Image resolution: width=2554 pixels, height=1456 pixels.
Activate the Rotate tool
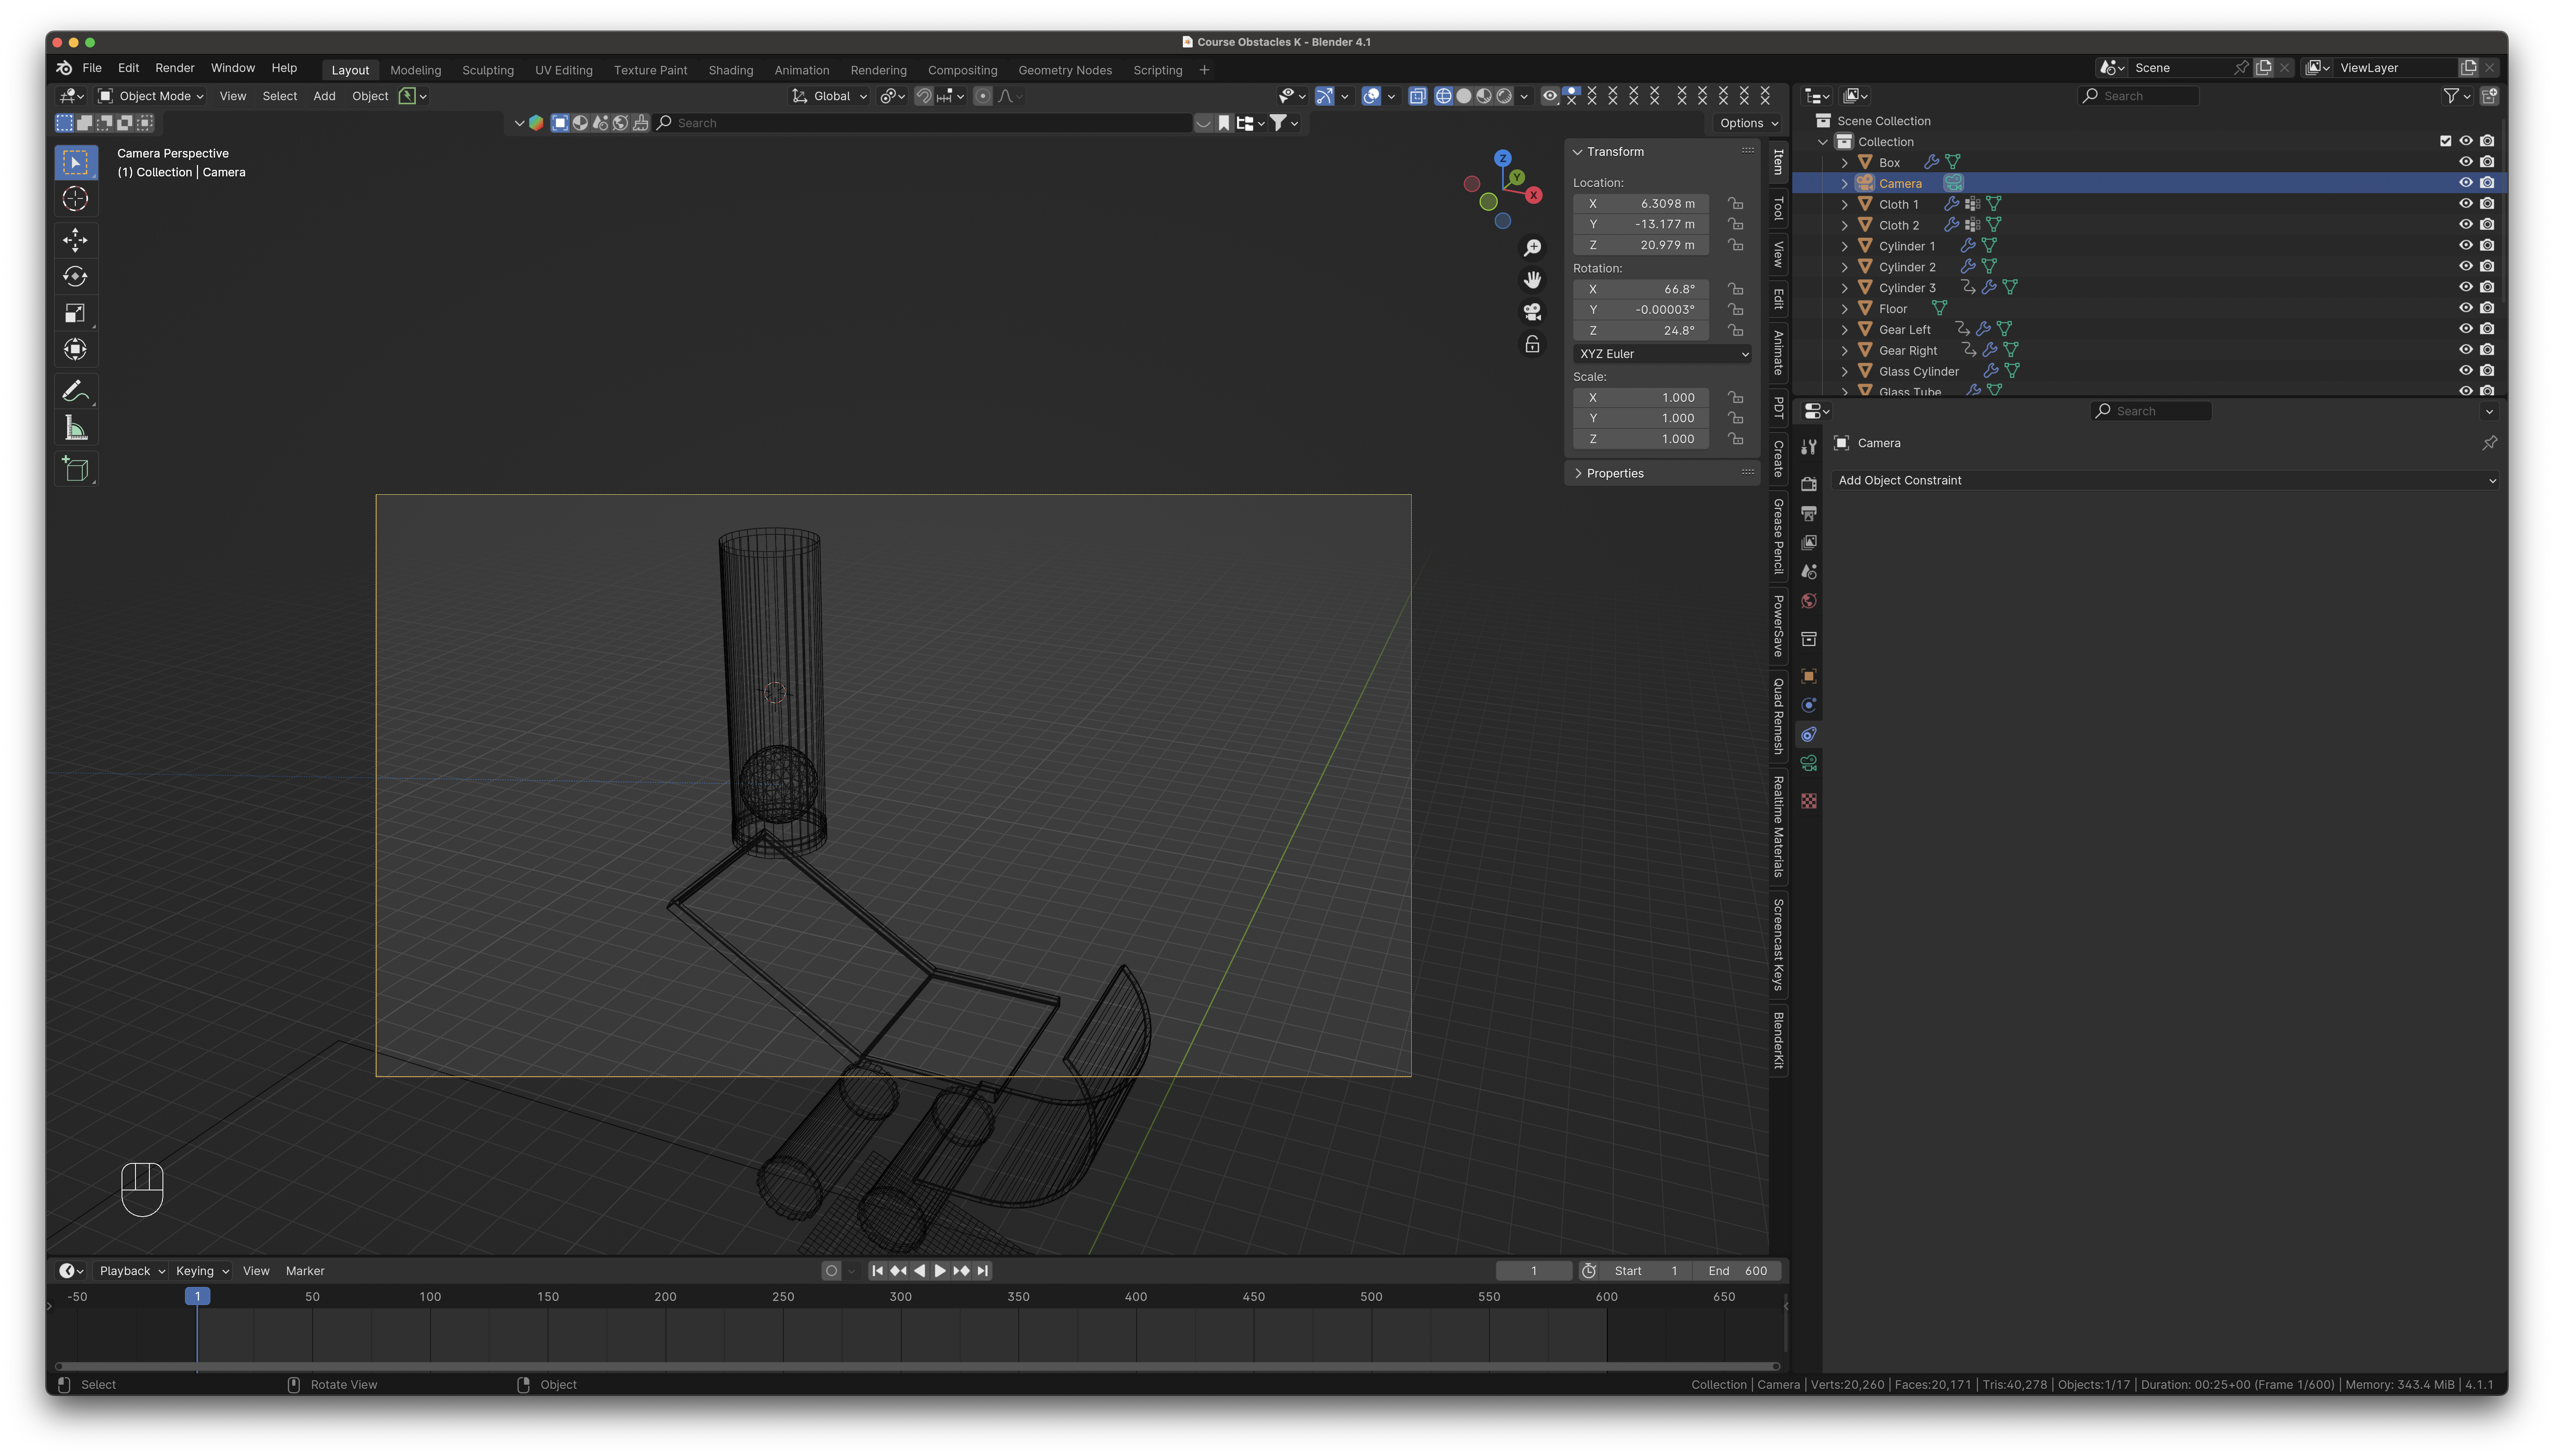click(75, 277)
